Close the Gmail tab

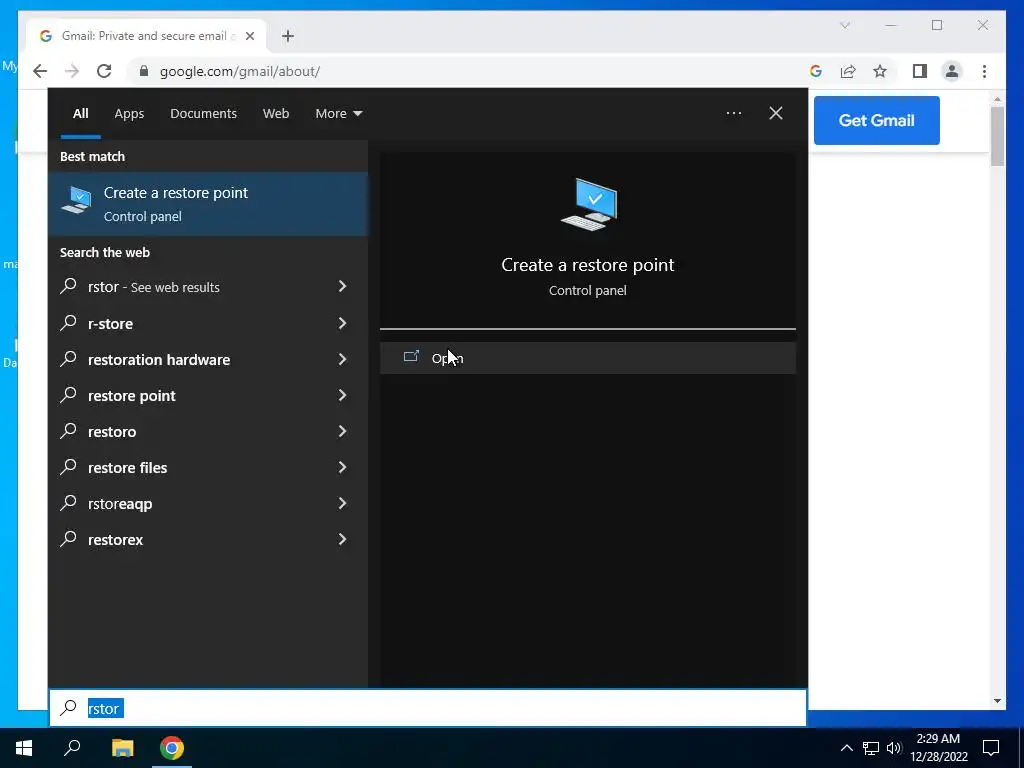(249, 36)
